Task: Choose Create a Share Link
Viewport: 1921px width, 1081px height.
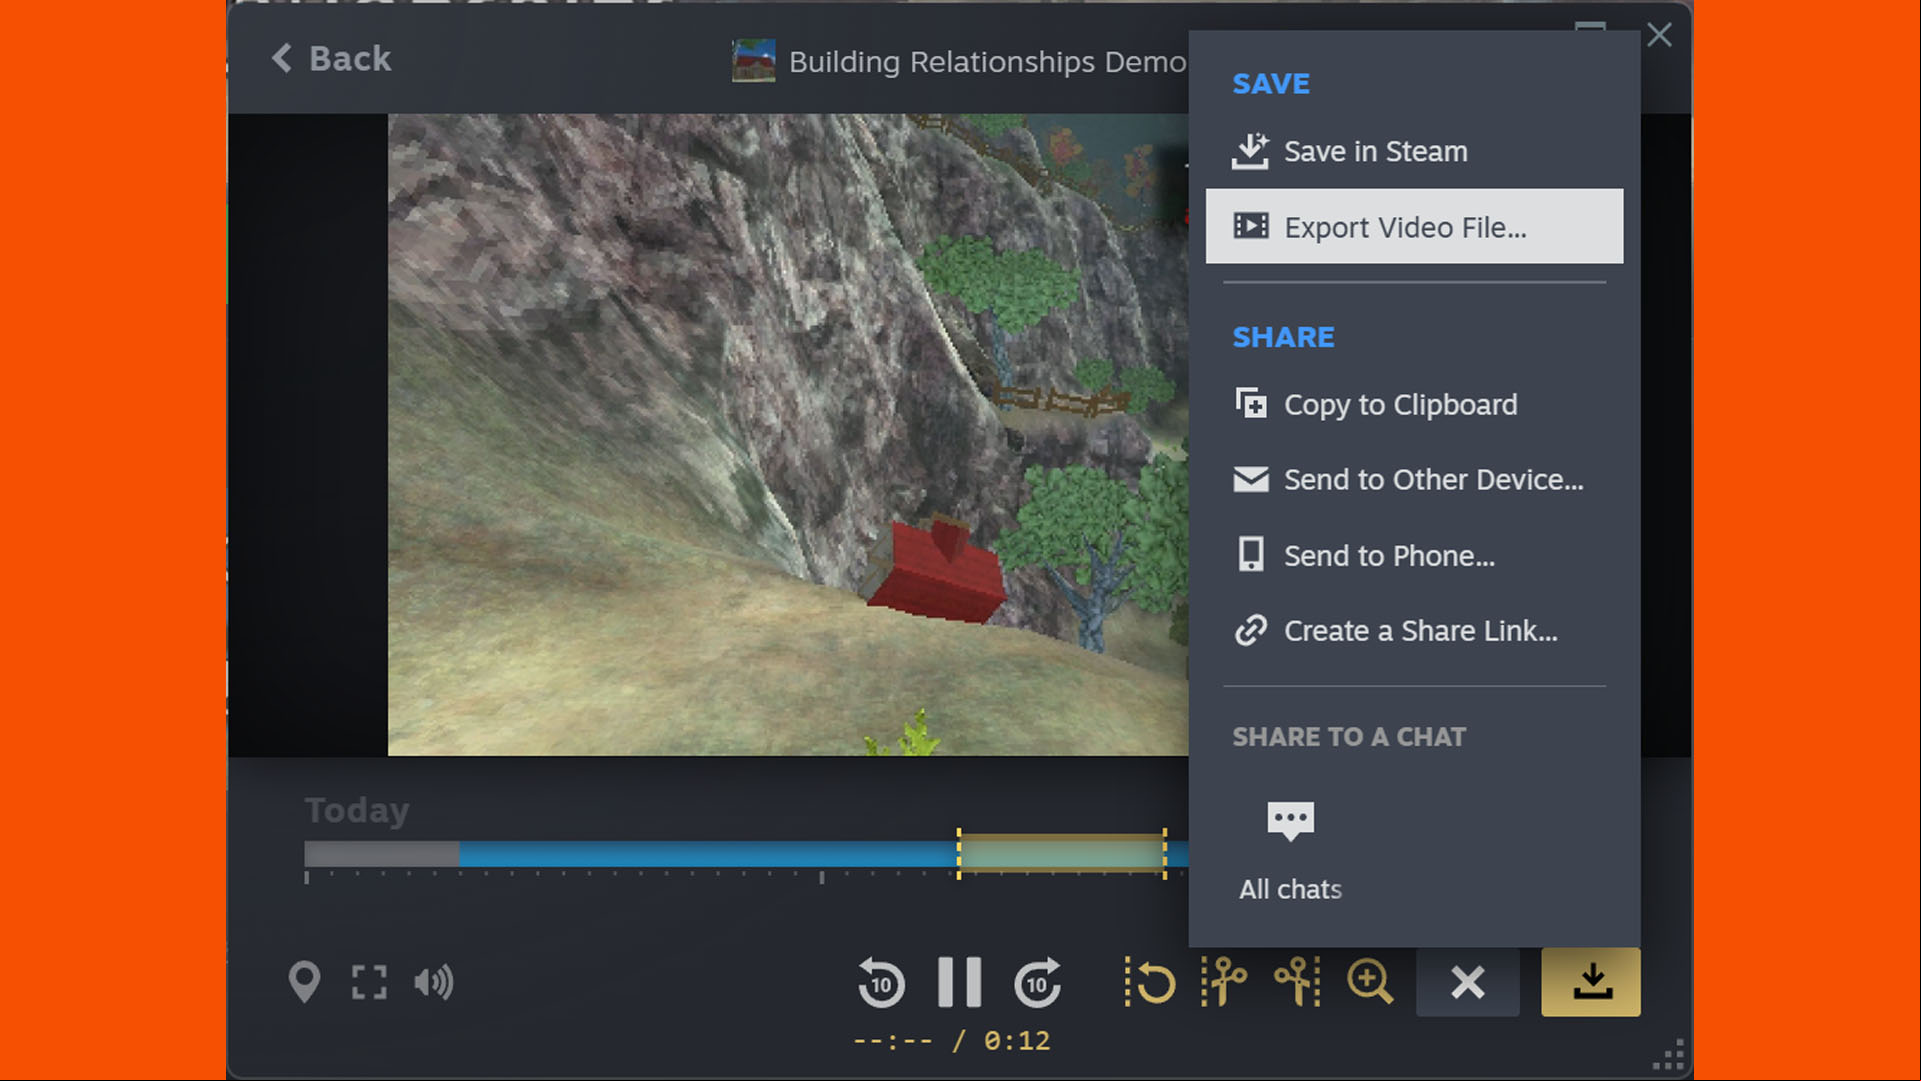Action: (x=1414, y=631)
